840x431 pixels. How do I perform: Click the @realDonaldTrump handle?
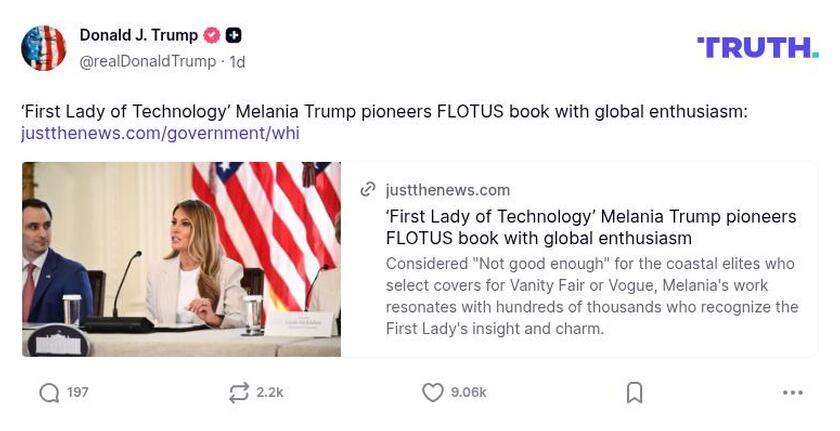tap(148, 61)
